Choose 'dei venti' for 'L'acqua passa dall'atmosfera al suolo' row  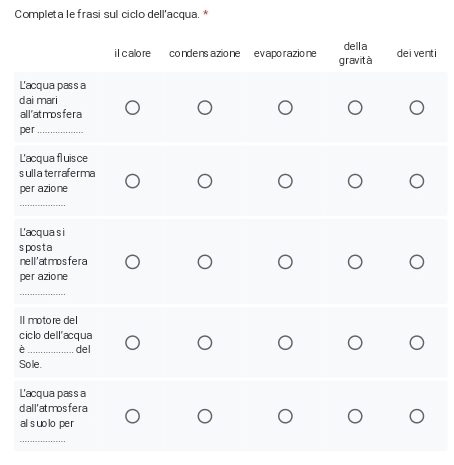(417, 416)
